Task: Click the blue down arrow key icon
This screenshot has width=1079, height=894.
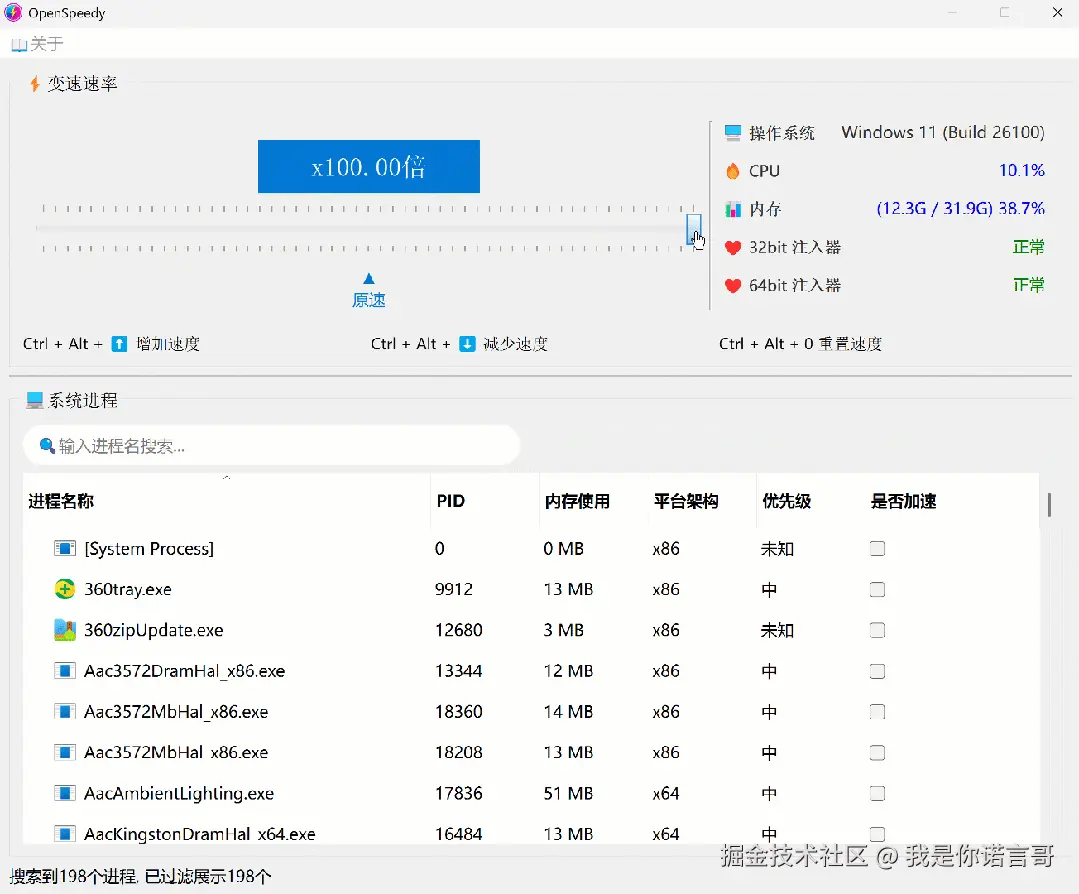Action: [x=467, y=343]
